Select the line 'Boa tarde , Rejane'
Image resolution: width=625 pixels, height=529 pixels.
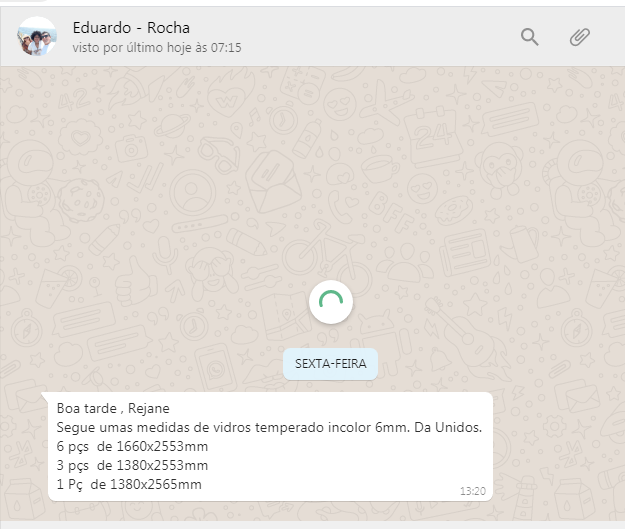[113, 408]
